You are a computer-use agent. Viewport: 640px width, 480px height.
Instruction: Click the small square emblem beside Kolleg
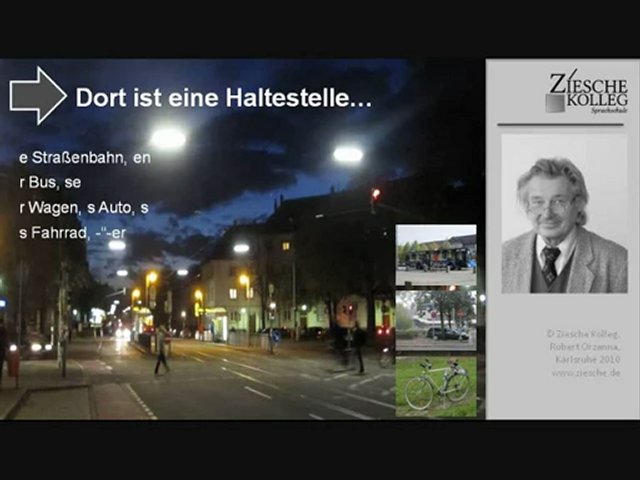pos(555,103)
